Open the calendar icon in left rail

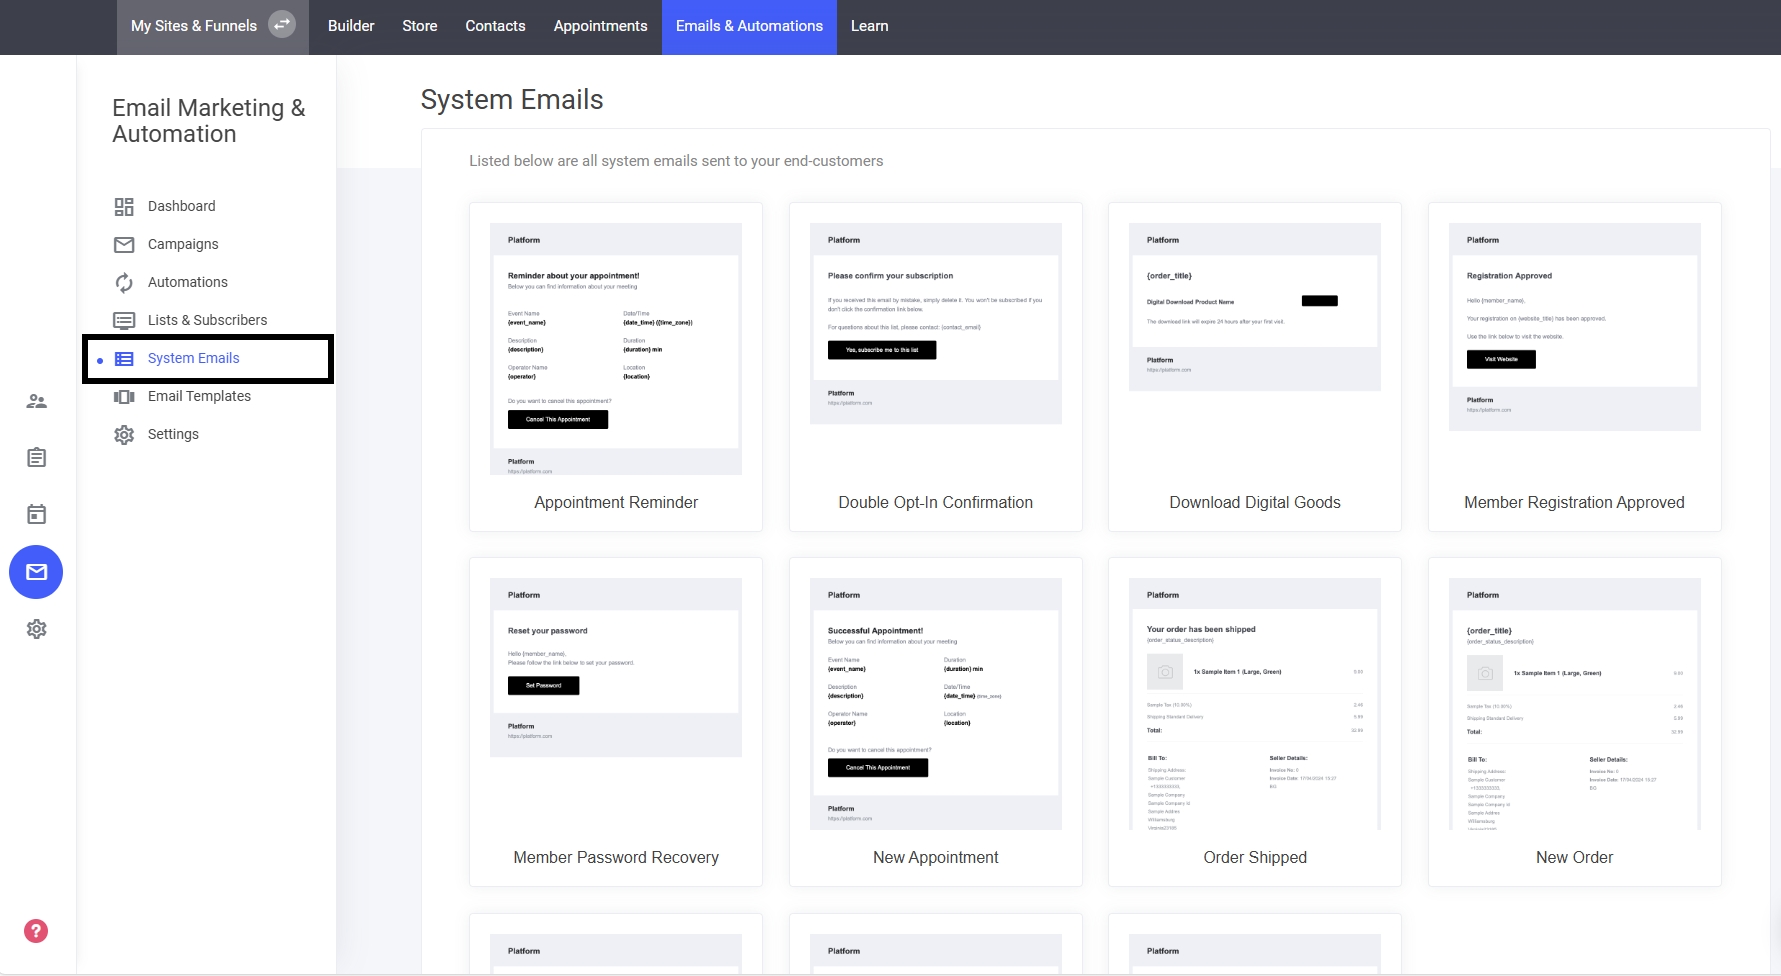pyautogui.click(x=37, y=515)
